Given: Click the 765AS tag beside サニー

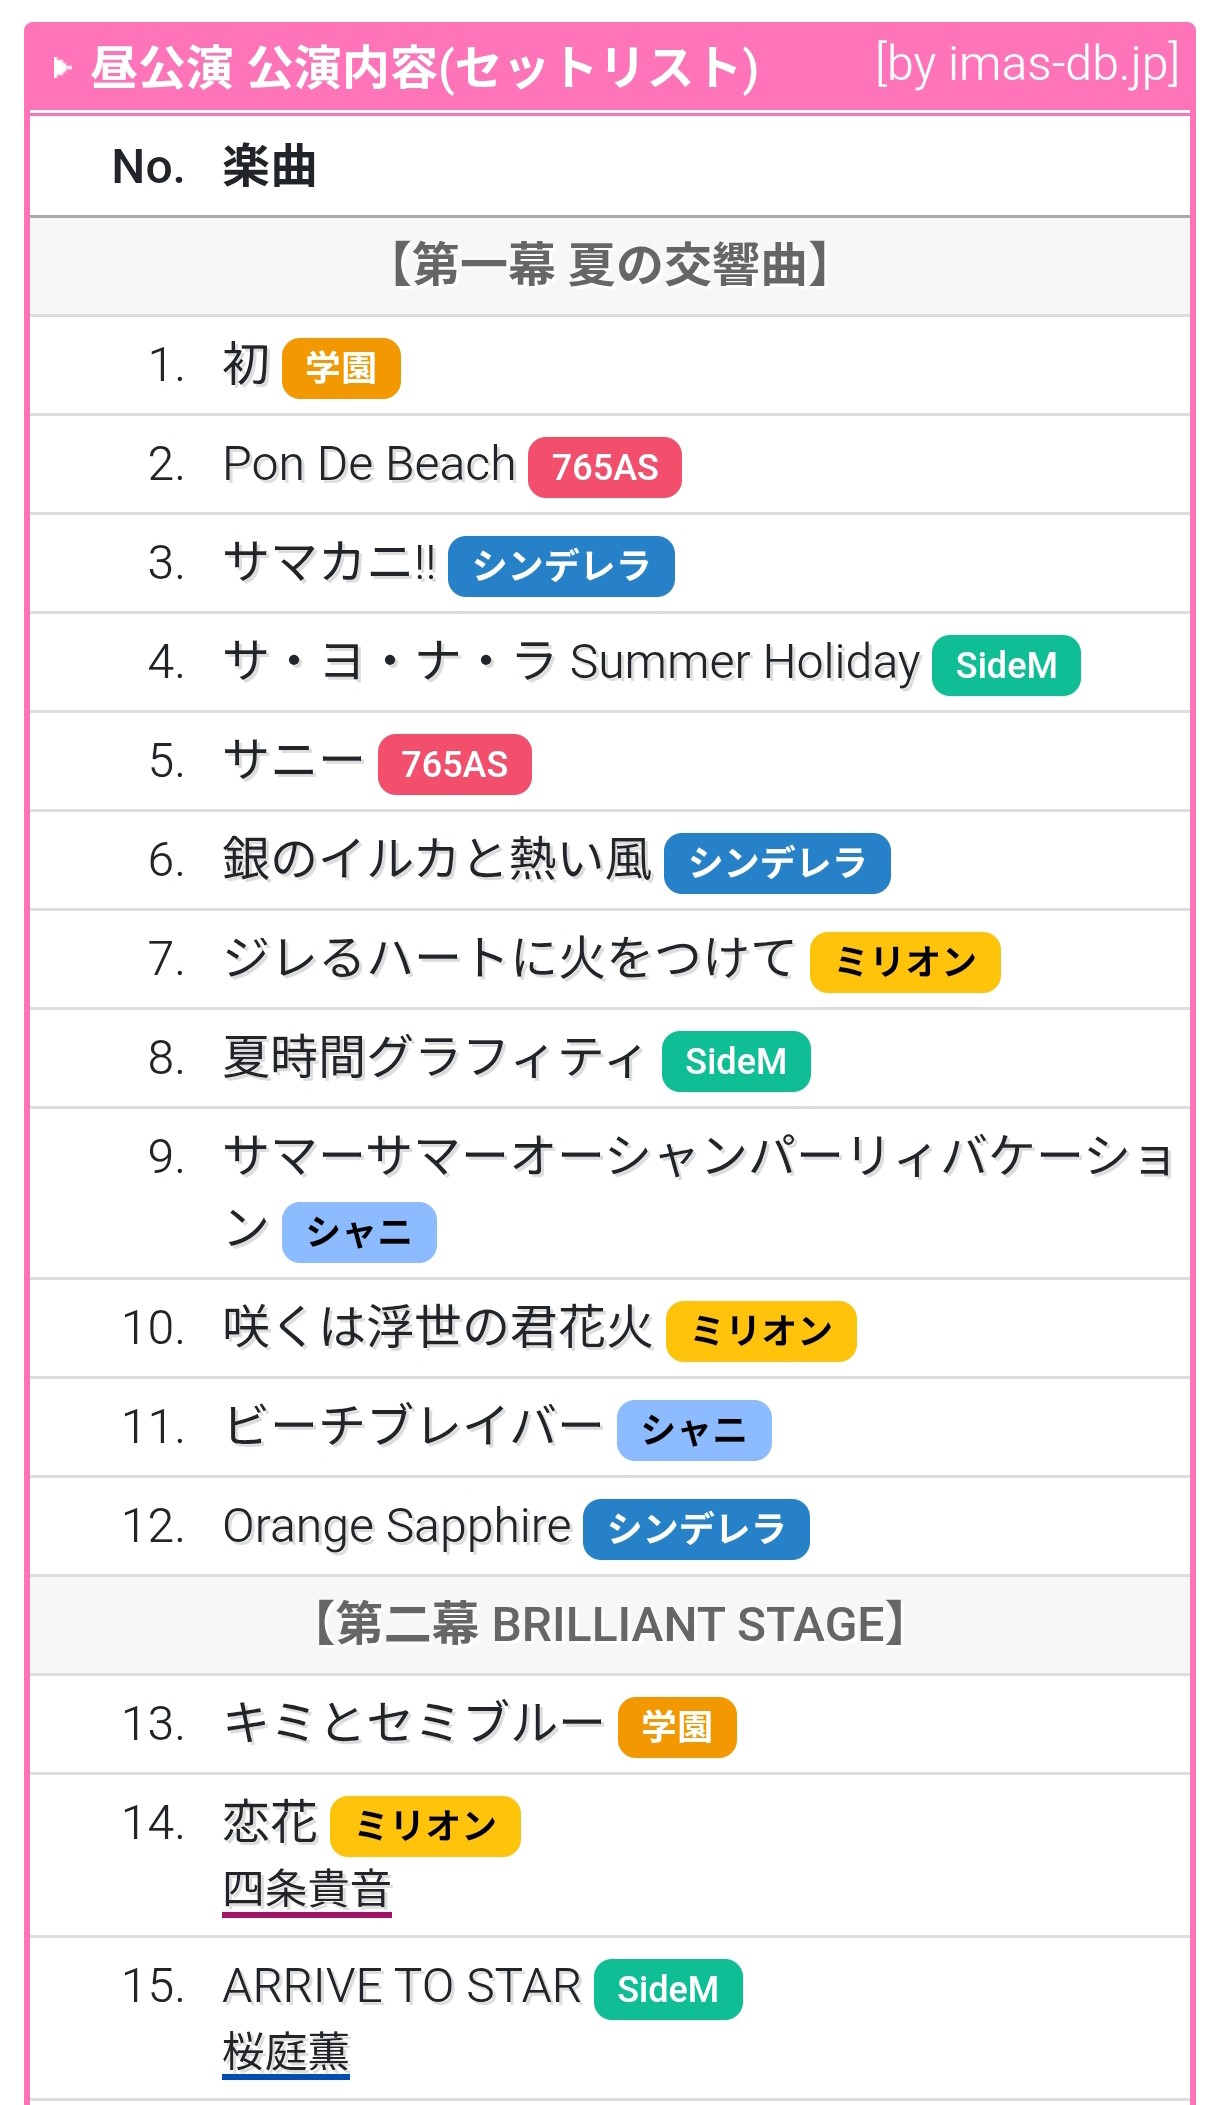Looking at the screenshot, I should pyautogui.click(x=455, y=764).
